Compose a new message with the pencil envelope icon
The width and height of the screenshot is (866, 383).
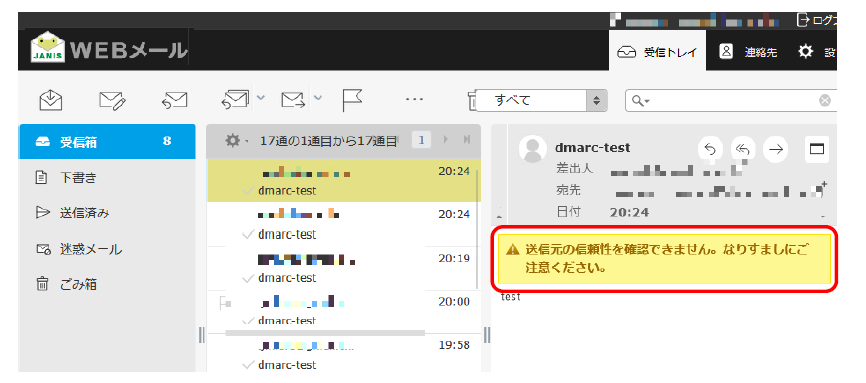113,101
